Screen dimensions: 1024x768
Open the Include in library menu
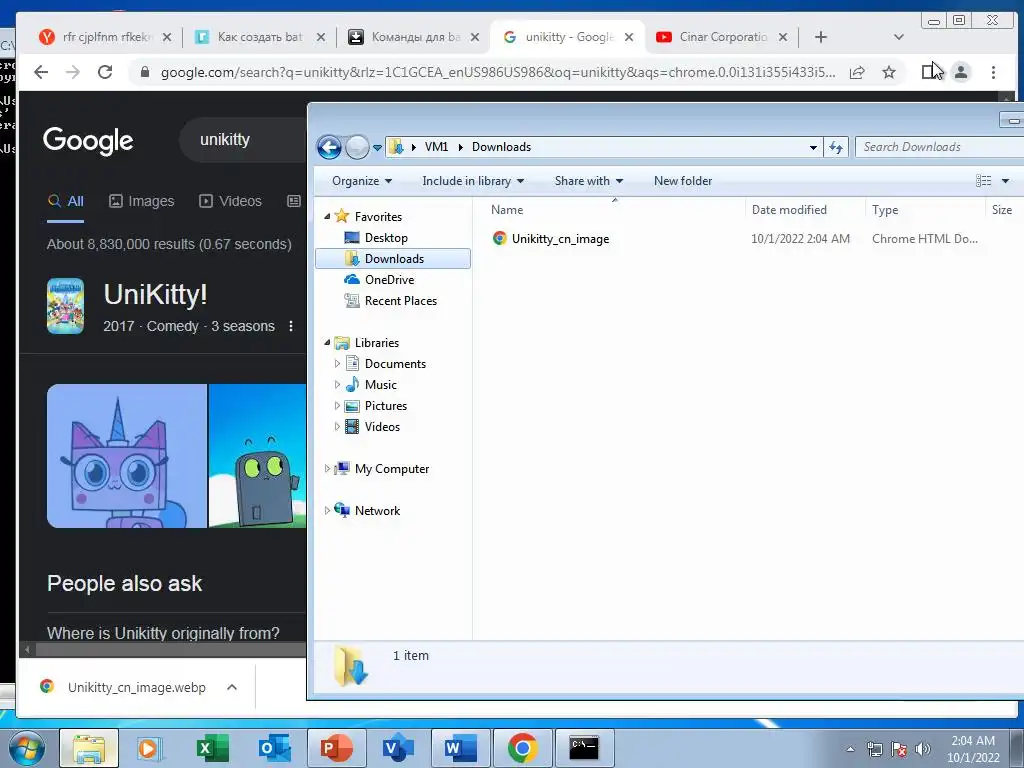[x=473, y=181]
